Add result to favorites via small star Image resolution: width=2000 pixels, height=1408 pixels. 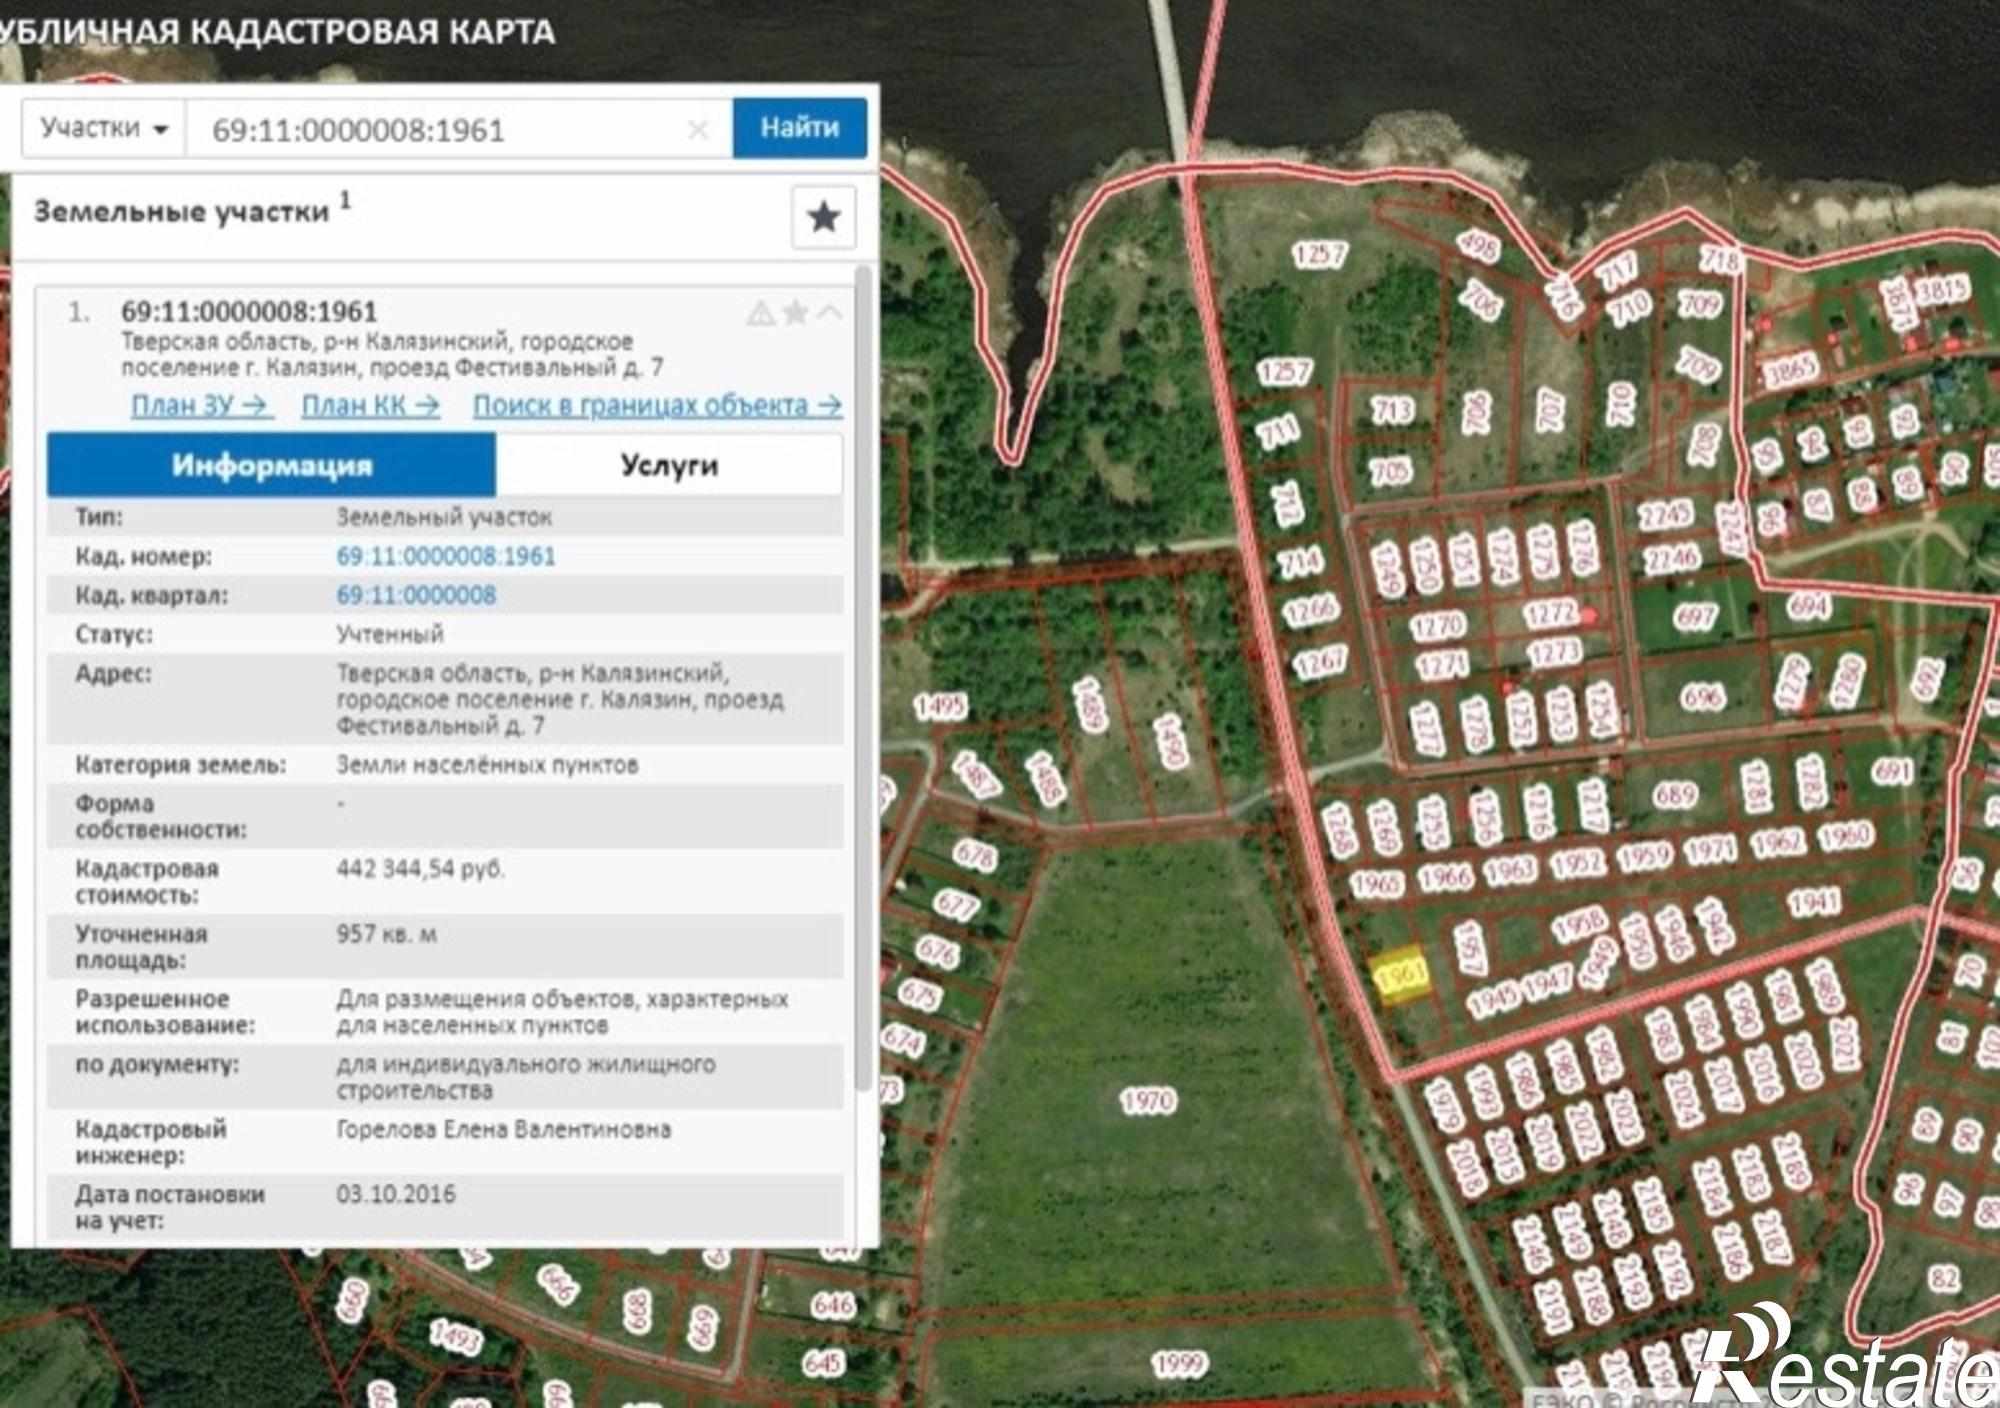pos(795,313)
